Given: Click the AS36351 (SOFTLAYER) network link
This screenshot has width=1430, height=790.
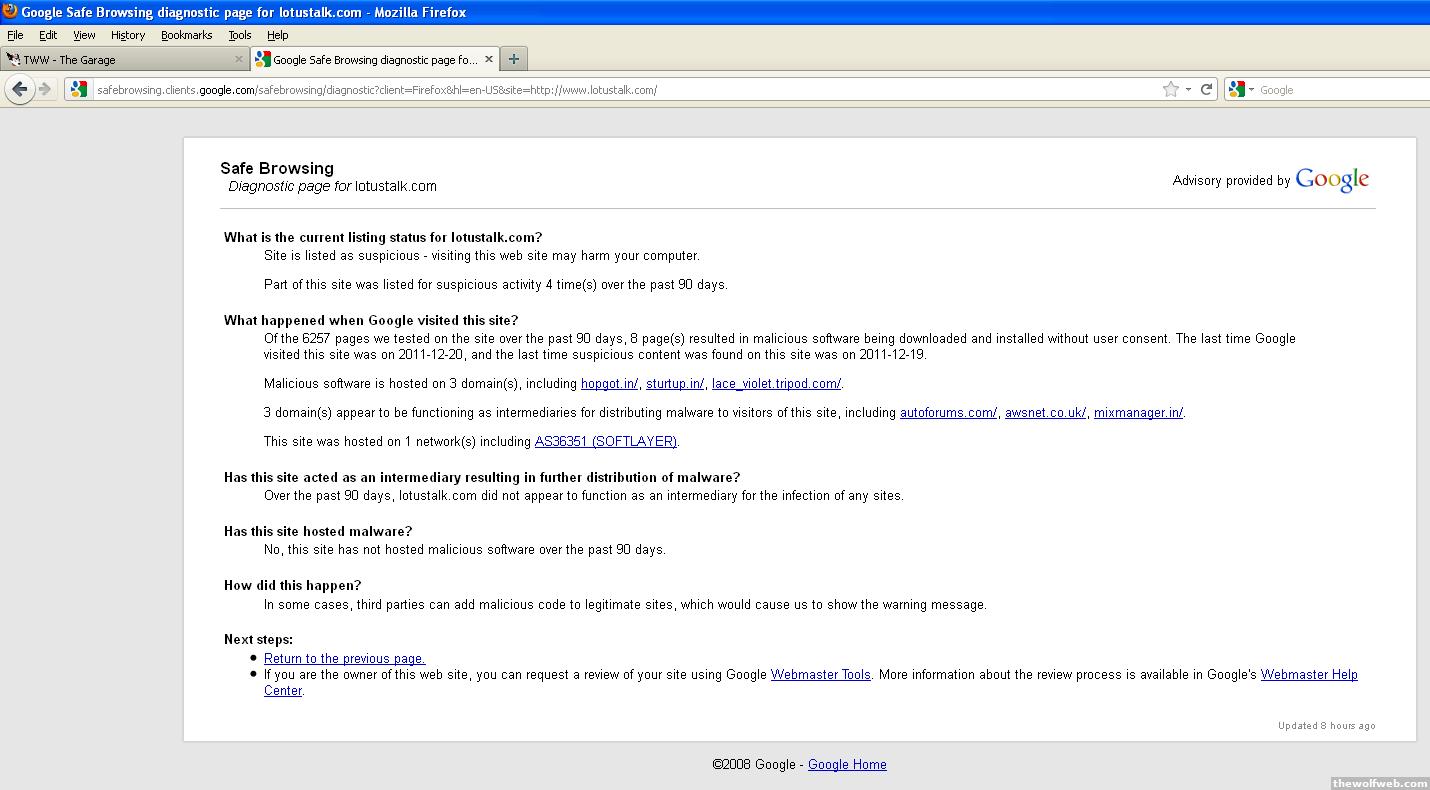Looking at the screenshot, I should pos(605,441).
